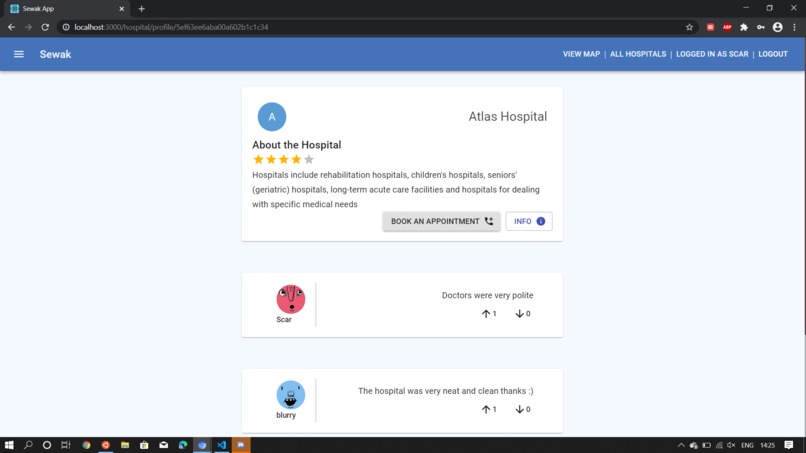The height and width of the screenshot is (453, 806).
Task: Click the 'About the Hospital' heading
Action: point(297,145)
